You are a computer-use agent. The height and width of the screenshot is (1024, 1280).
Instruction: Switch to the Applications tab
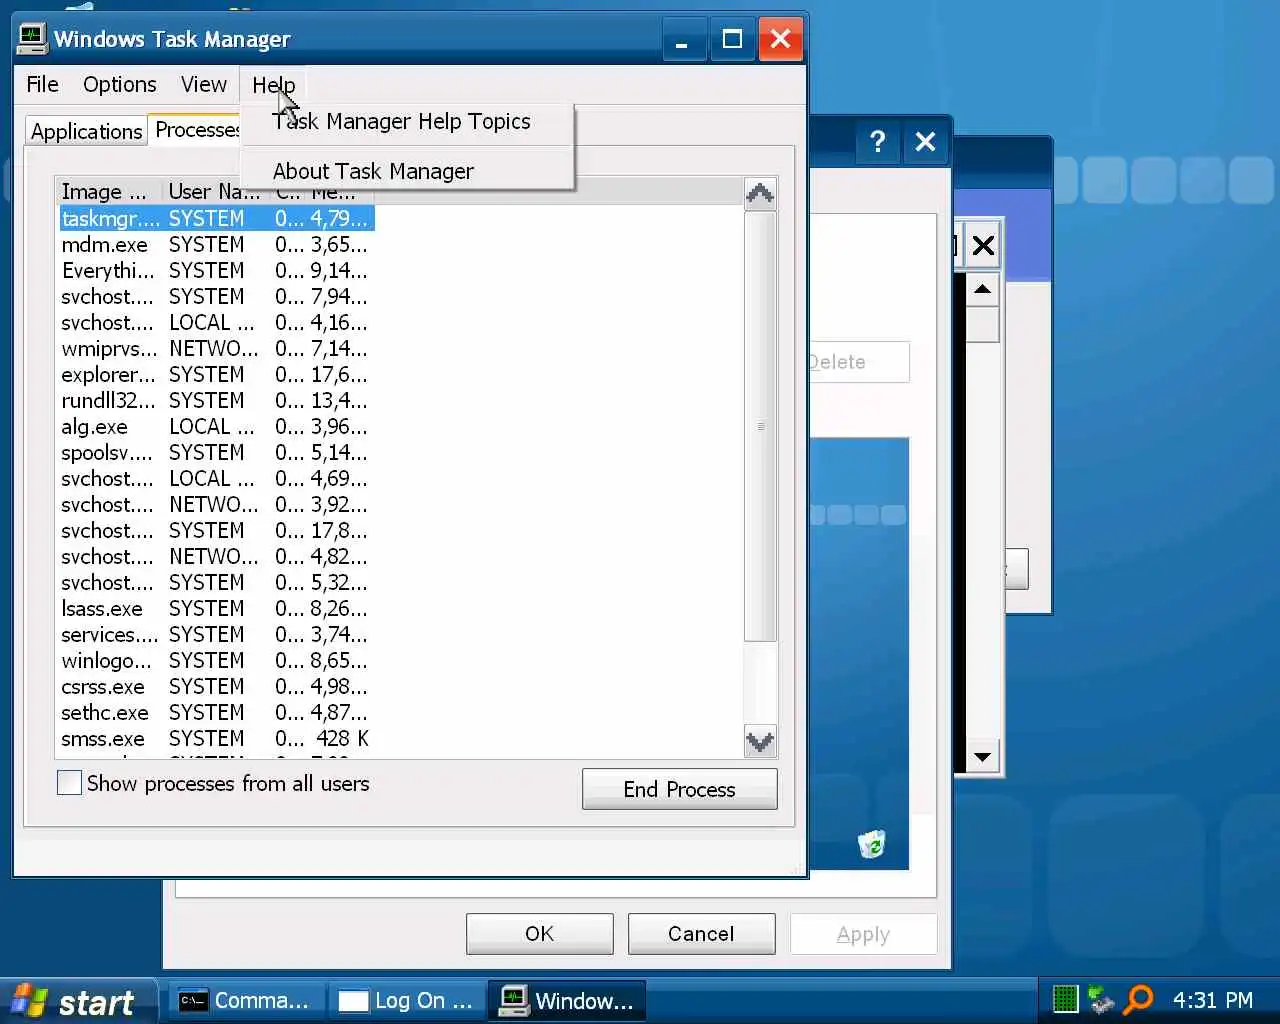(86, 131)
